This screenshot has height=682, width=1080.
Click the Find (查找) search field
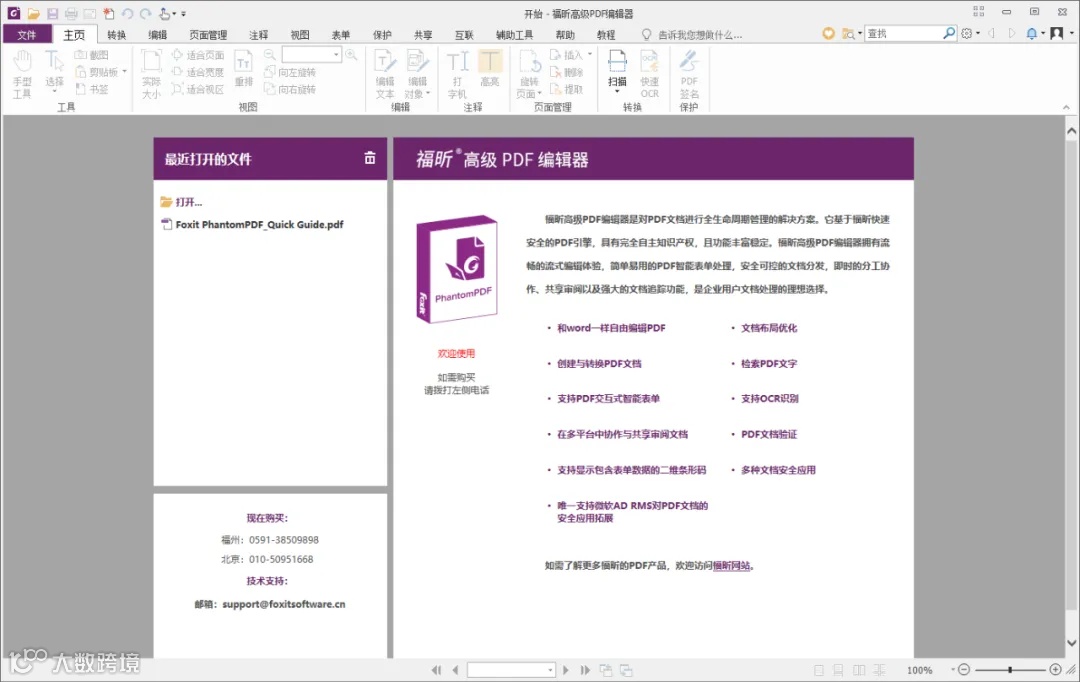pyautogui.click(x=903, y=33)
